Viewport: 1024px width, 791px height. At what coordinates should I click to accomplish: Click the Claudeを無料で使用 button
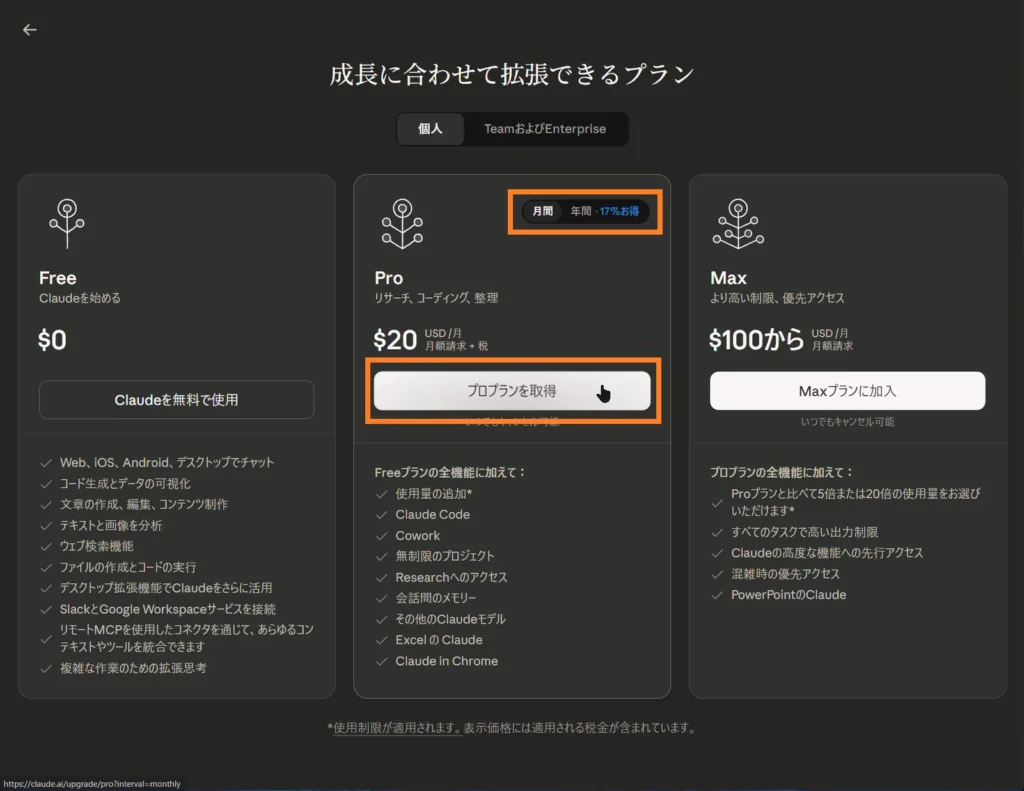[176, 399]
